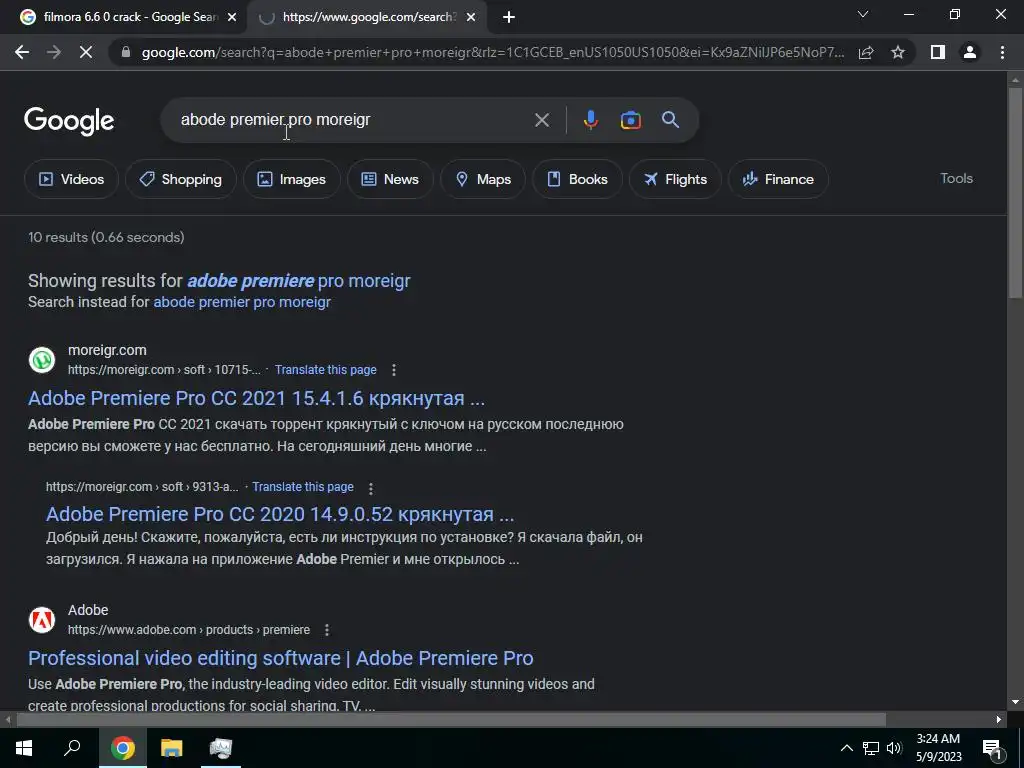This screenshot has width=1024, height=768.
Task: Filter results by Shopping
Action: pyautogui.click(x=181, y=179)
